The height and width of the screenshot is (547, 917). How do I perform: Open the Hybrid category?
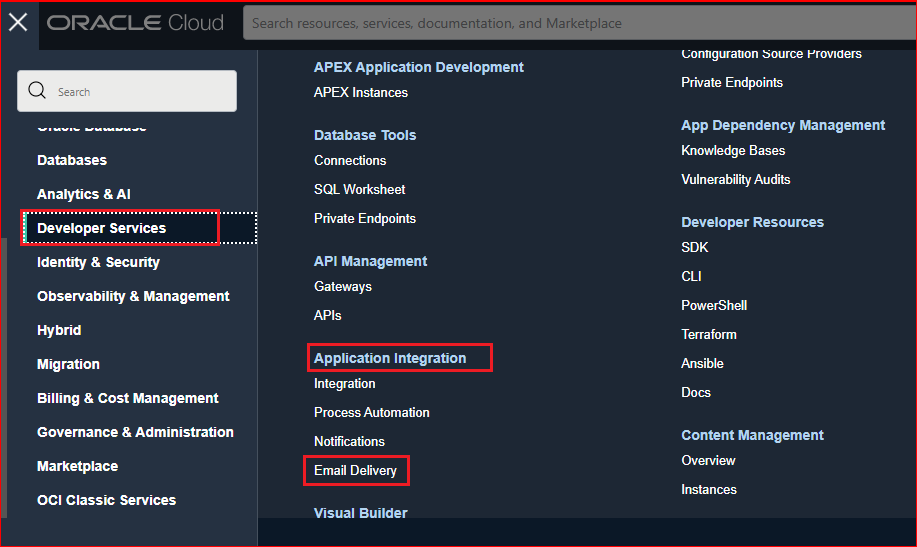tap(59, 330)
